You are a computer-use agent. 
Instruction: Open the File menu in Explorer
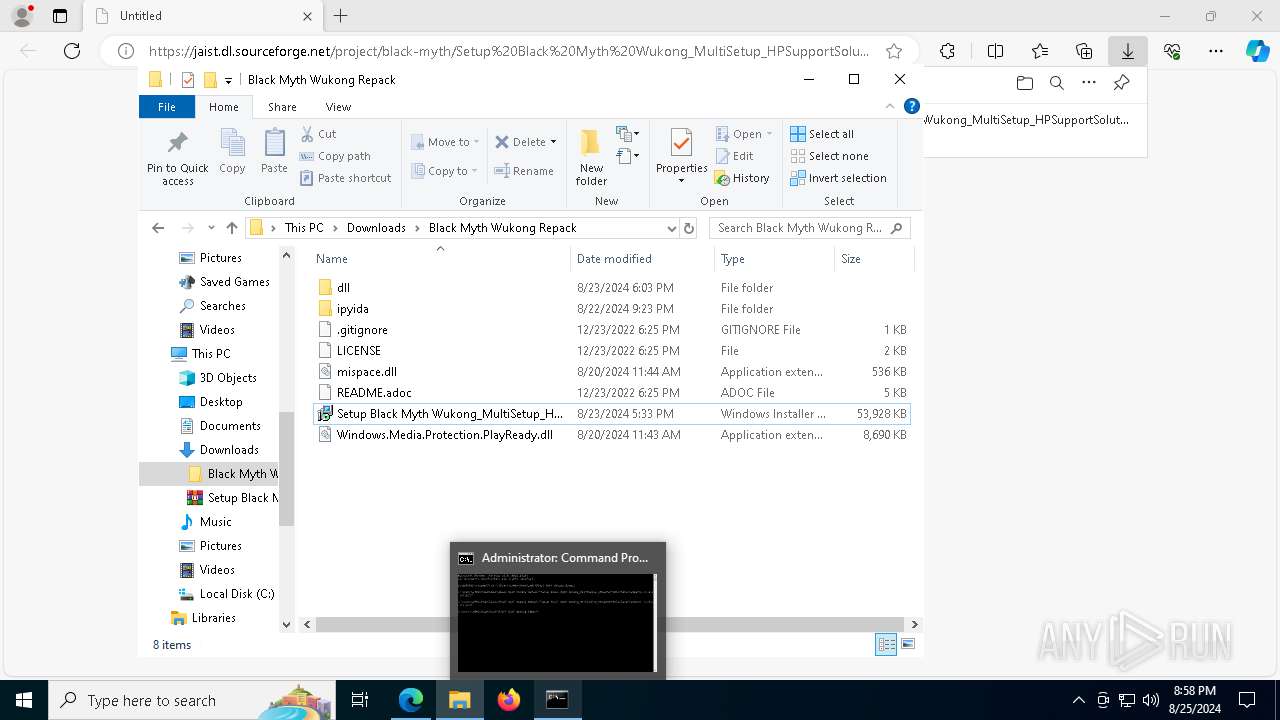[167, 107]
